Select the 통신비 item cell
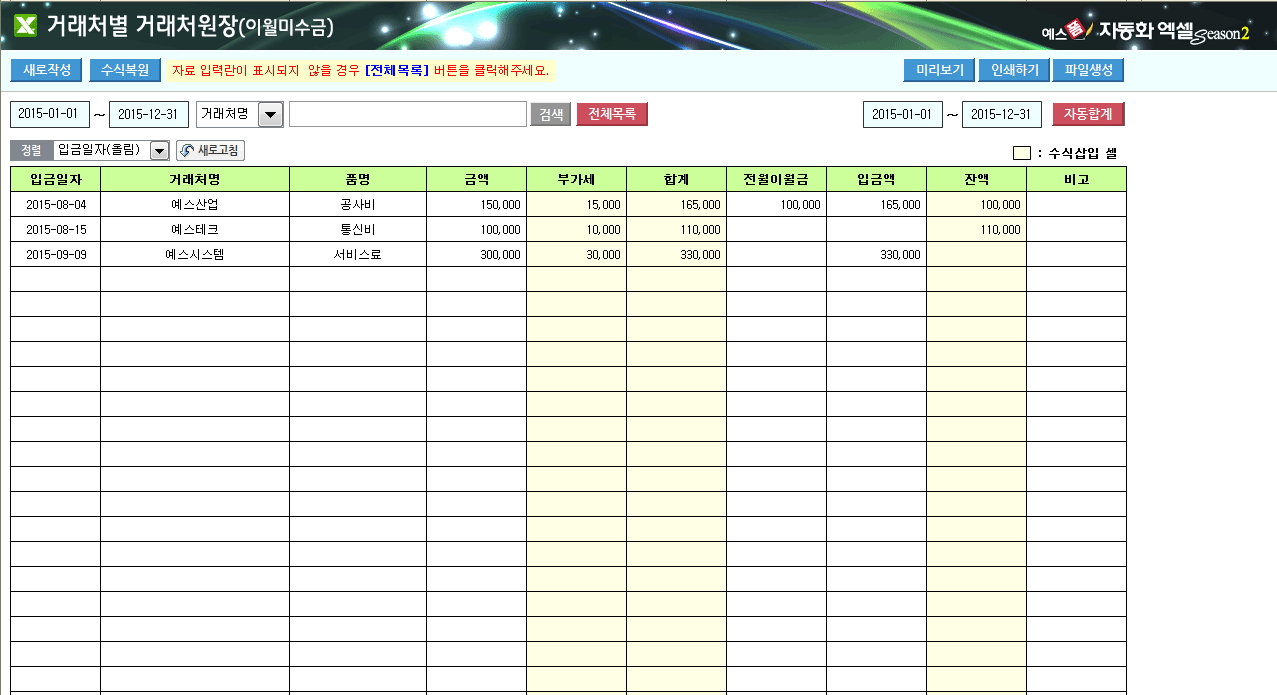The width and height of the screenshot is (1277, 695). point(358,229)
